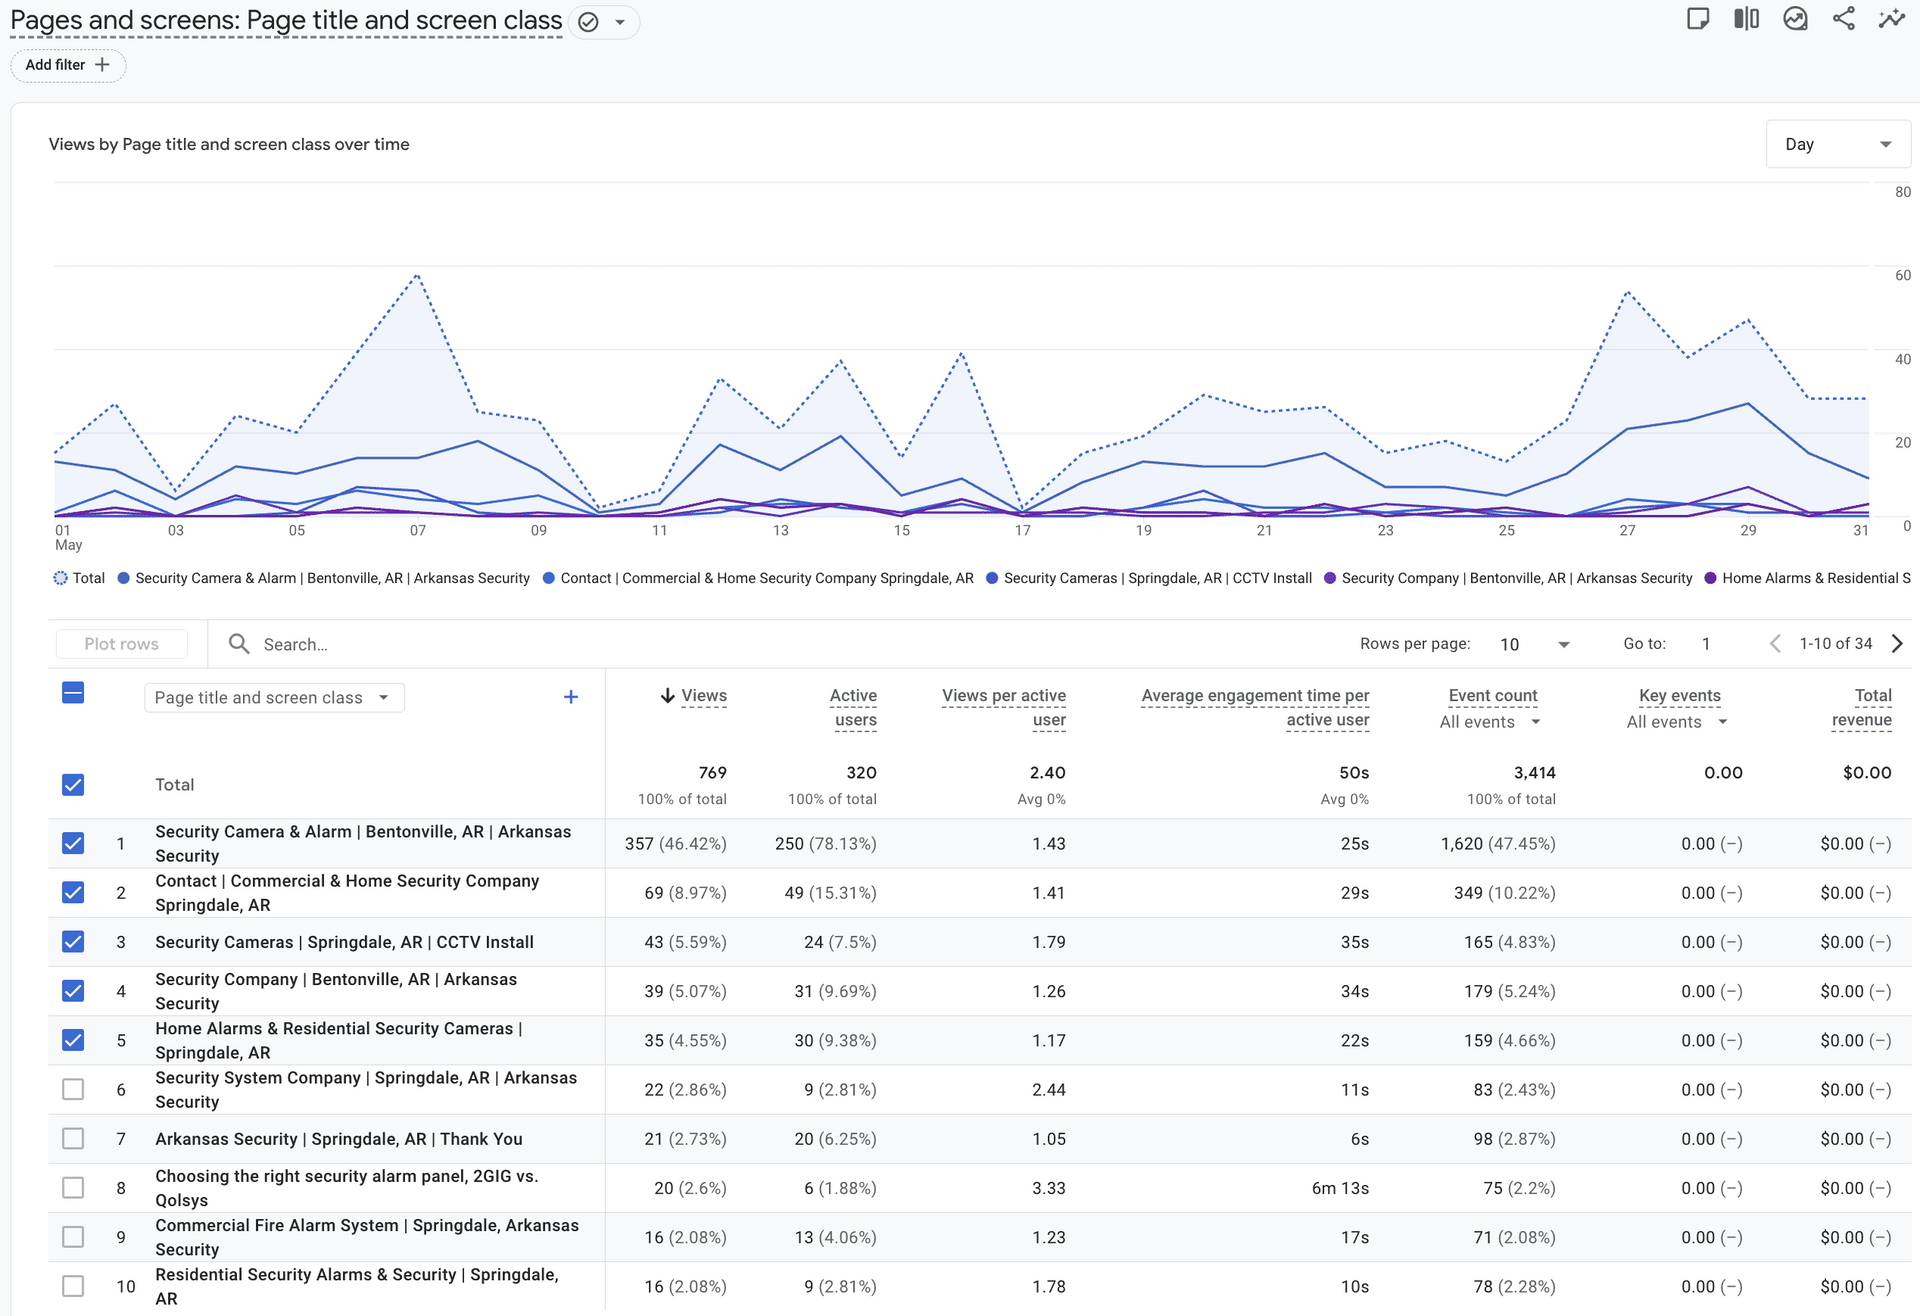Open the Insights sparkline icon
The width and height of the screenshot is (1920, 1316).
coord(1891,19)
